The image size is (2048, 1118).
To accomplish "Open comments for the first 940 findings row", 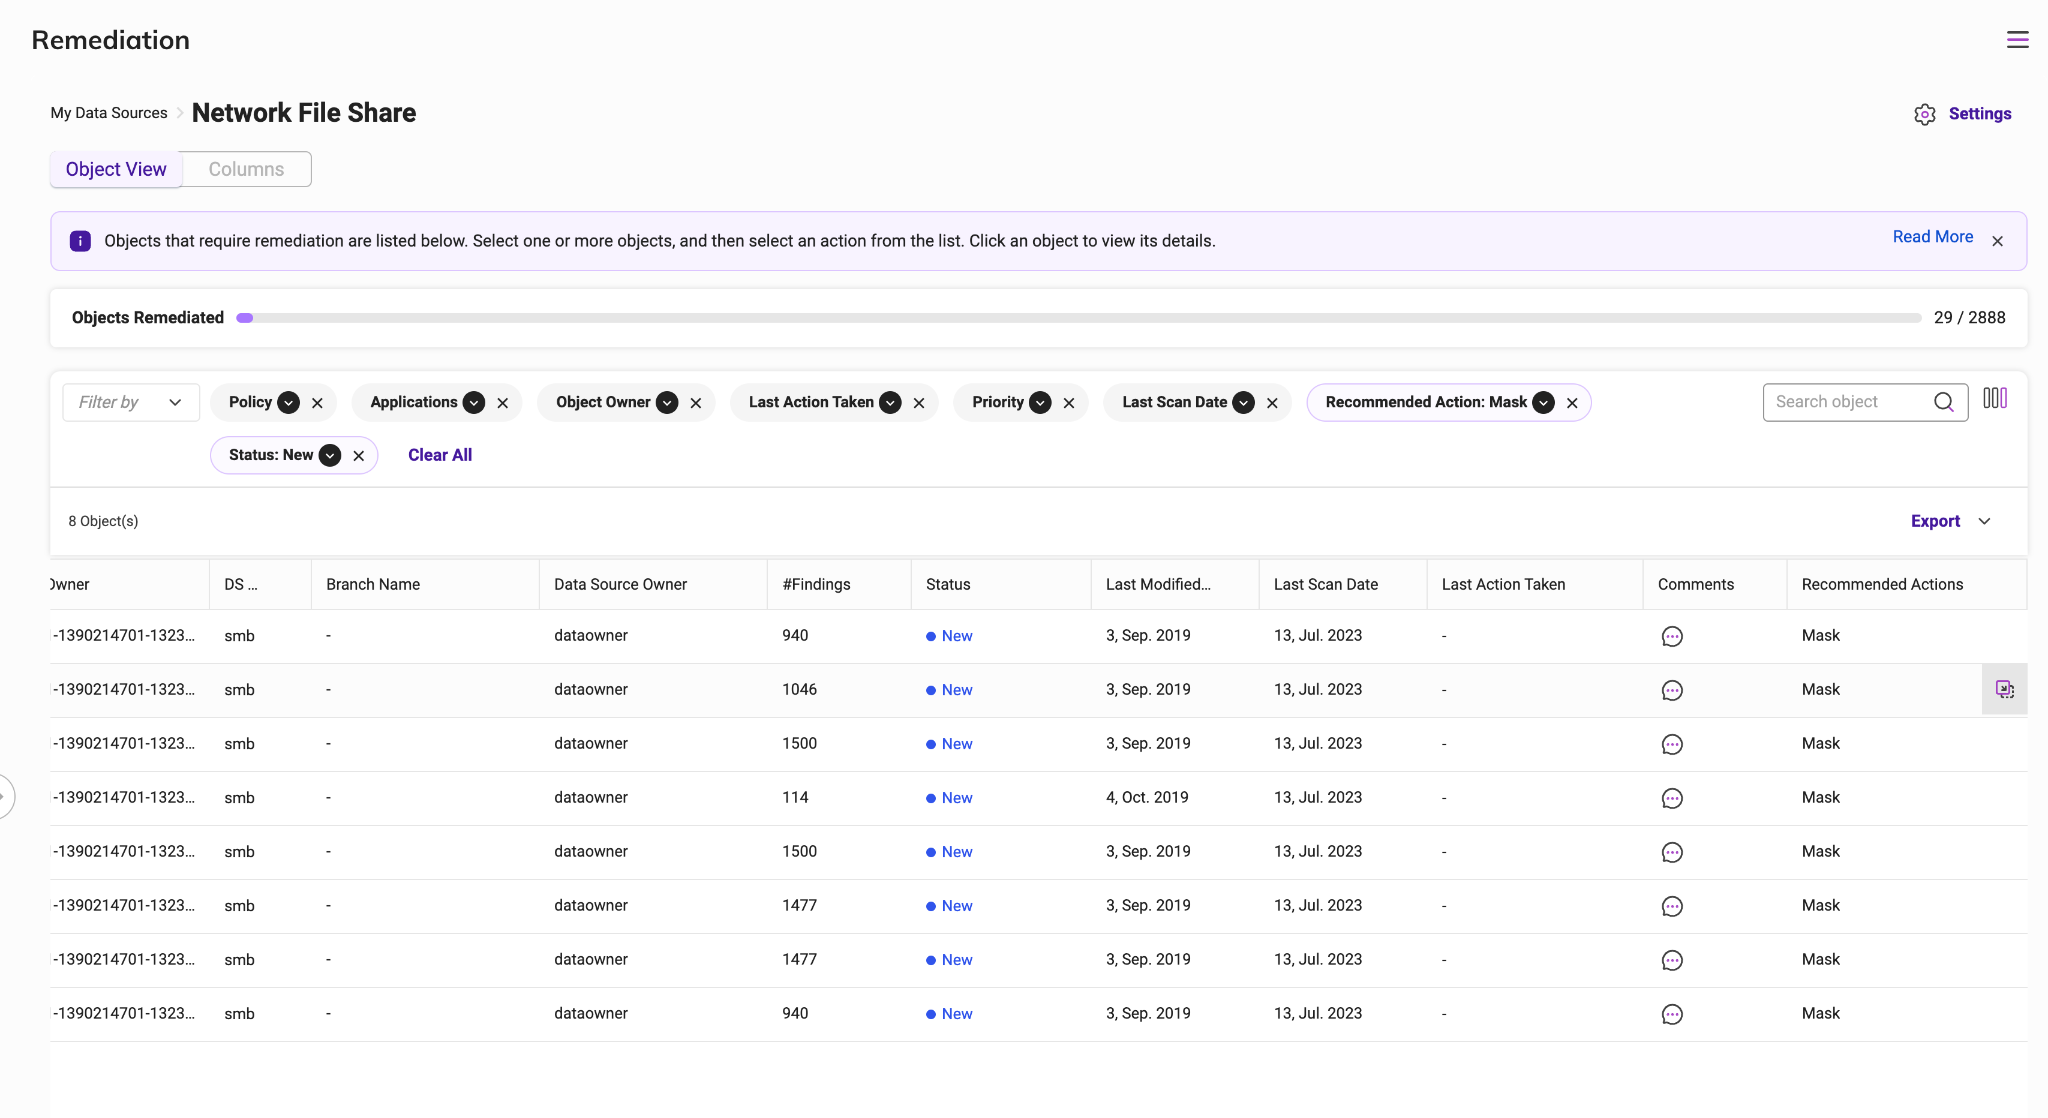I will 1672,637.
